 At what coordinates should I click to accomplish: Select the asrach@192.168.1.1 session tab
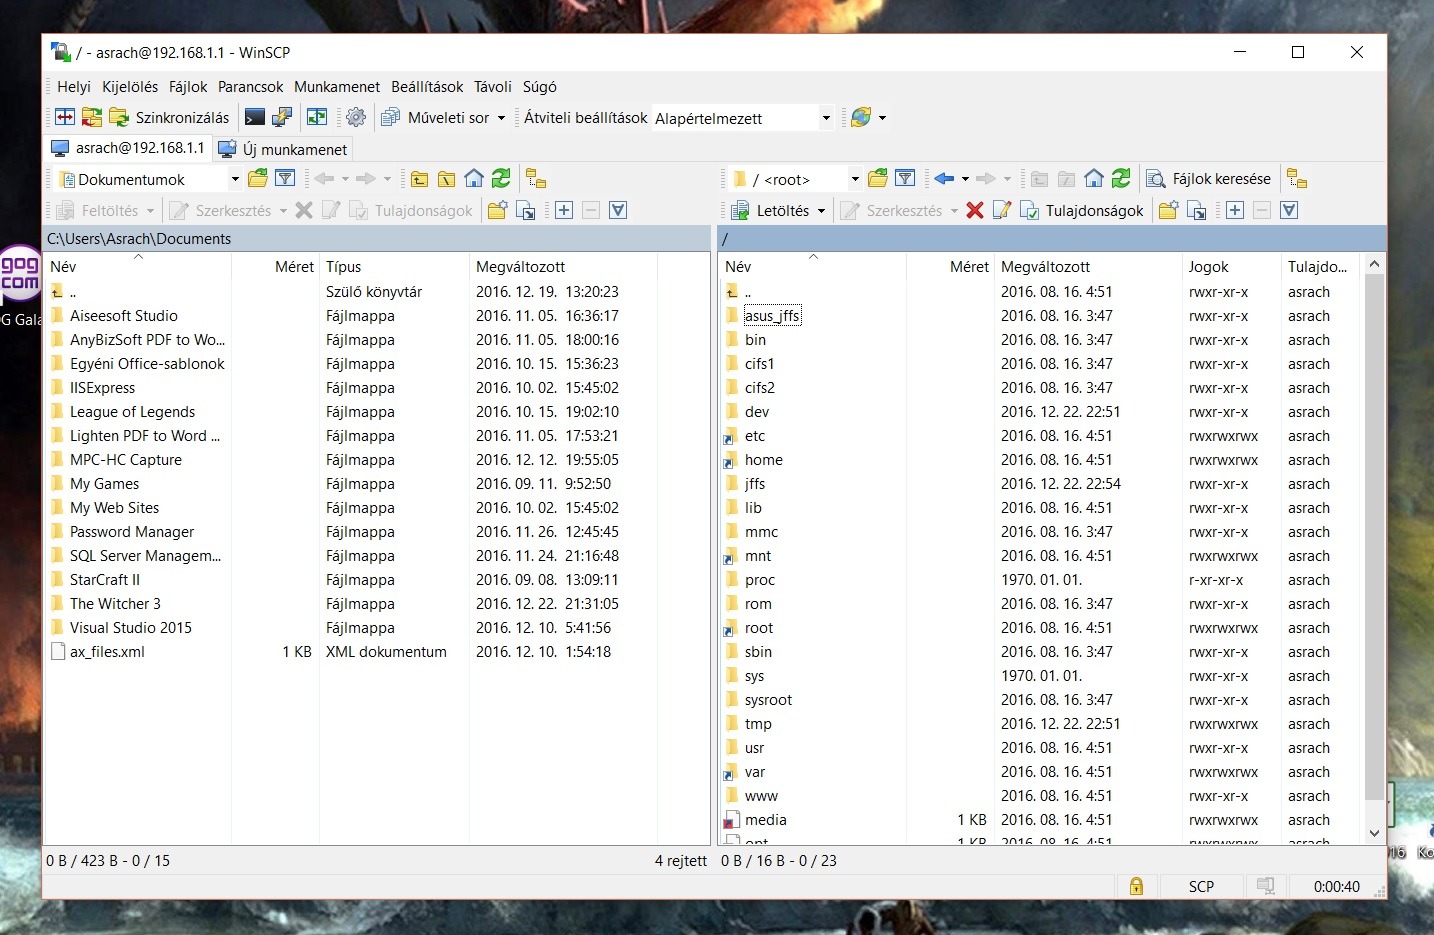[128, 148]
